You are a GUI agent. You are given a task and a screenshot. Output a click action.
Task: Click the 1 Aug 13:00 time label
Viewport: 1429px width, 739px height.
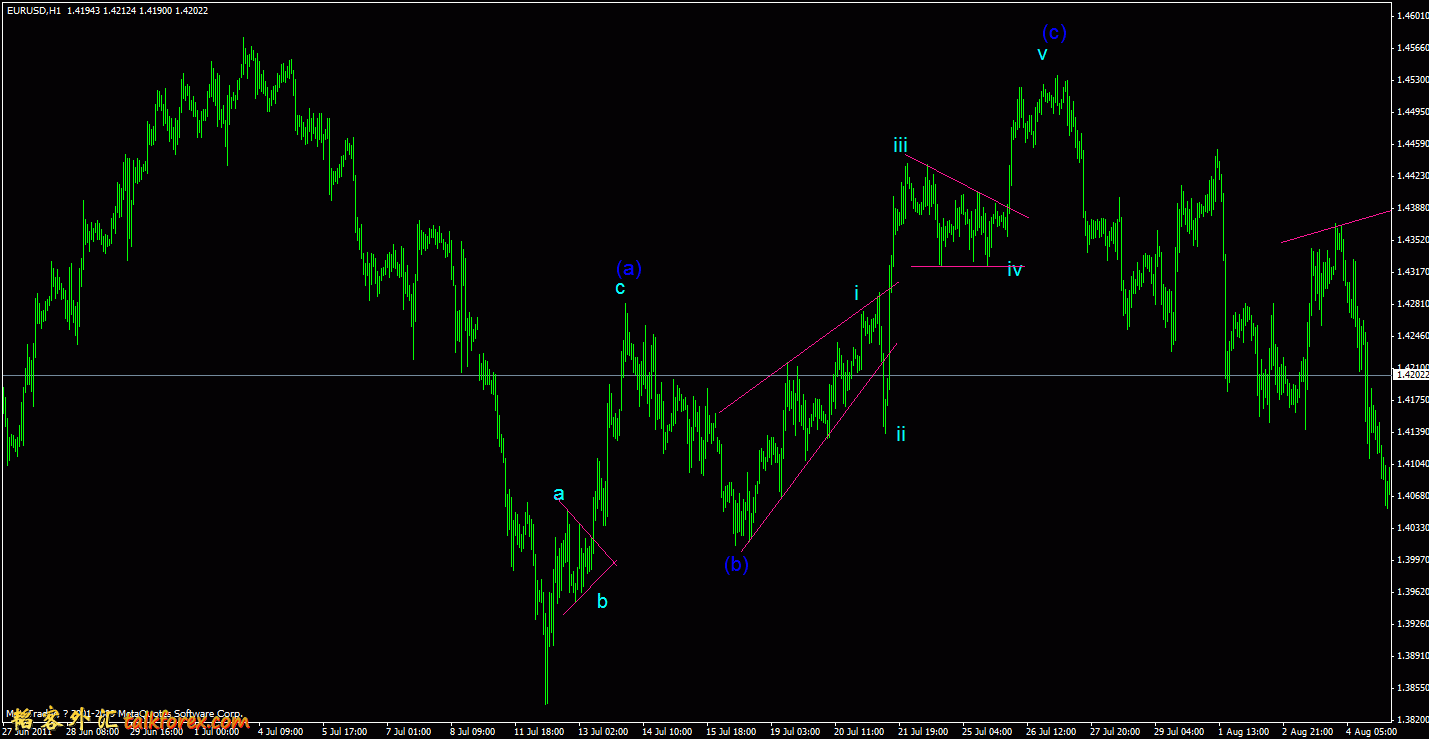(1244, 731)
